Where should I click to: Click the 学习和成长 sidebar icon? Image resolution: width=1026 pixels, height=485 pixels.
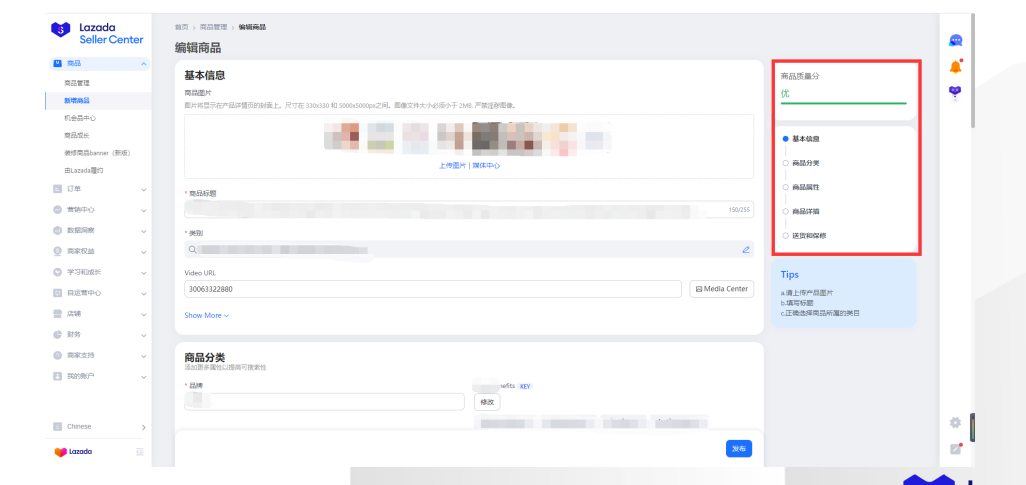[58, 272]
